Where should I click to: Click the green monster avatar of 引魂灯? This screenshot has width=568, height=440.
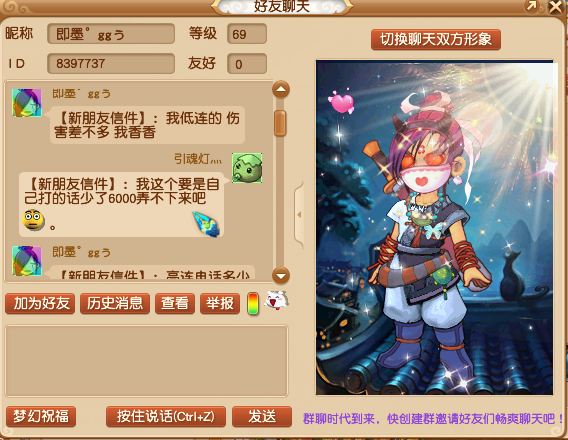pos(247,168)
